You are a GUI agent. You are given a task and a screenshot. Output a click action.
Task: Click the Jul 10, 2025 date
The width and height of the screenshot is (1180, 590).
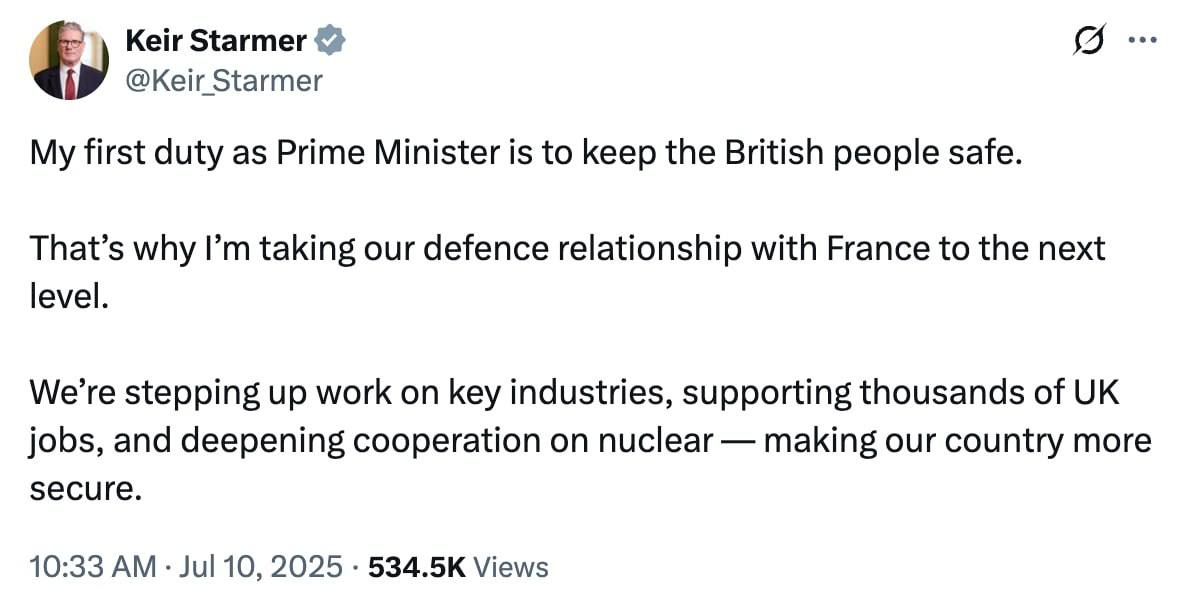pyautogui.click(x=265, y=567)
